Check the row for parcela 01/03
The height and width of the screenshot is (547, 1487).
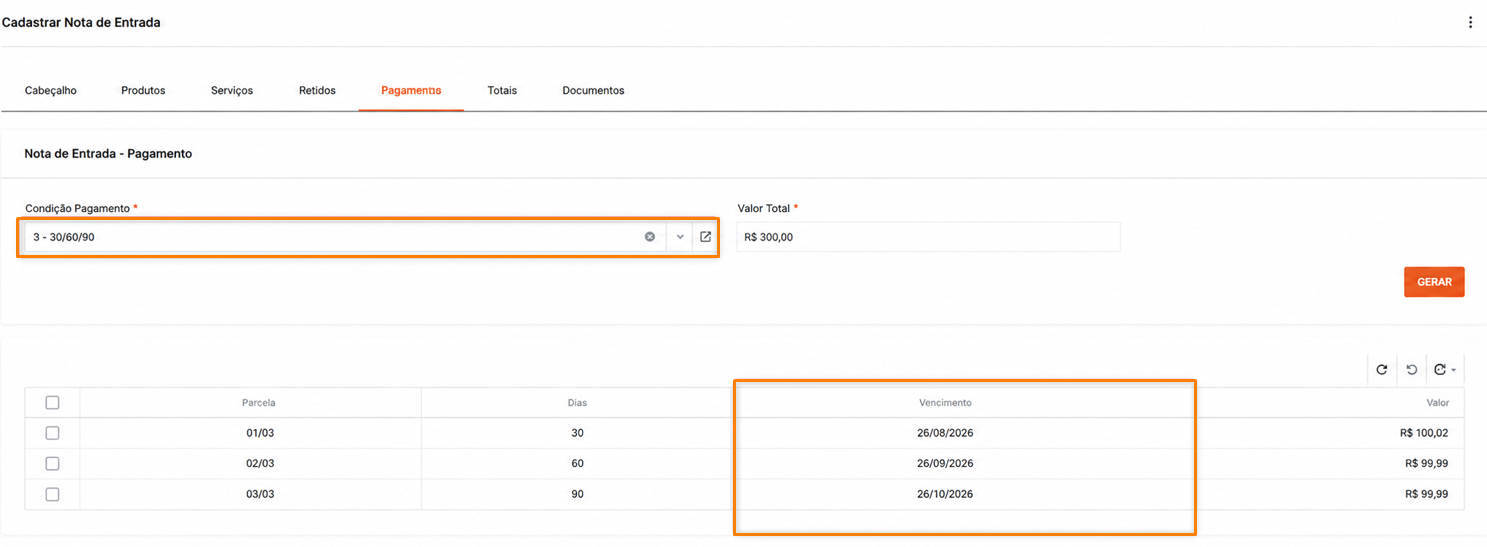(53, 433)
